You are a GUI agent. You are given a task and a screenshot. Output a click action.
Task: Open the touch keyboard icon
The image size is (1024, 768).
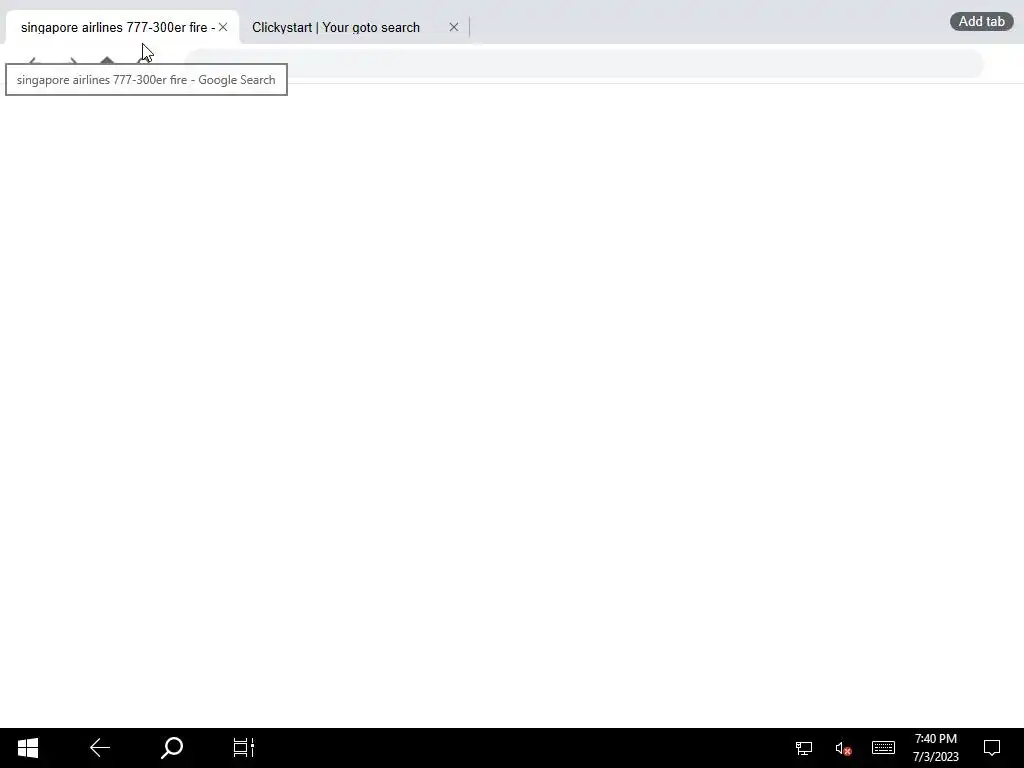click(884, 747)
